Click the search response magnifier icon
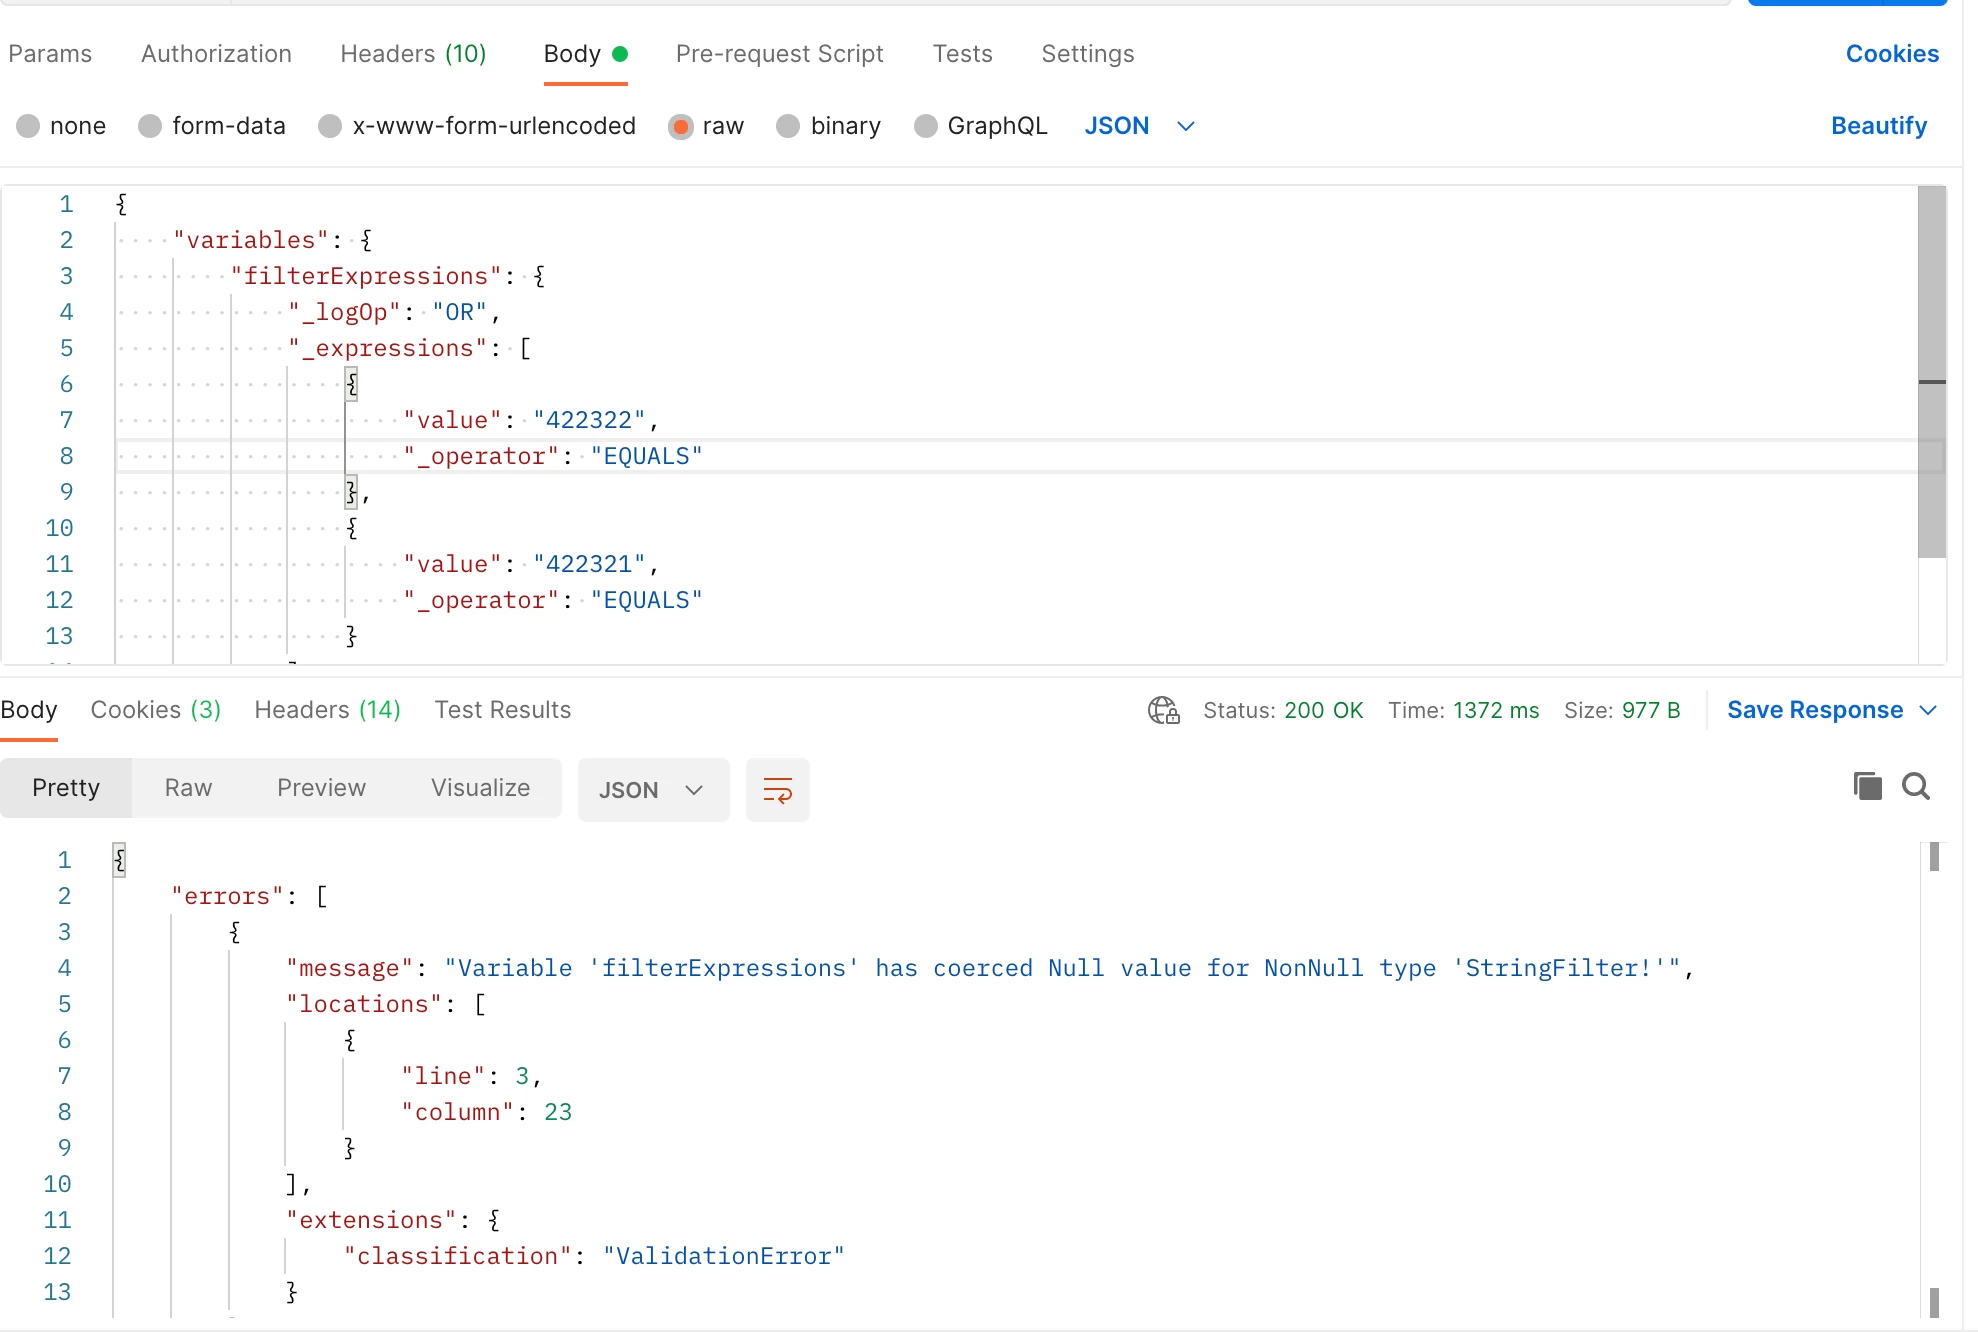Viewport: 1978px width, 1332px height. 1915,786
